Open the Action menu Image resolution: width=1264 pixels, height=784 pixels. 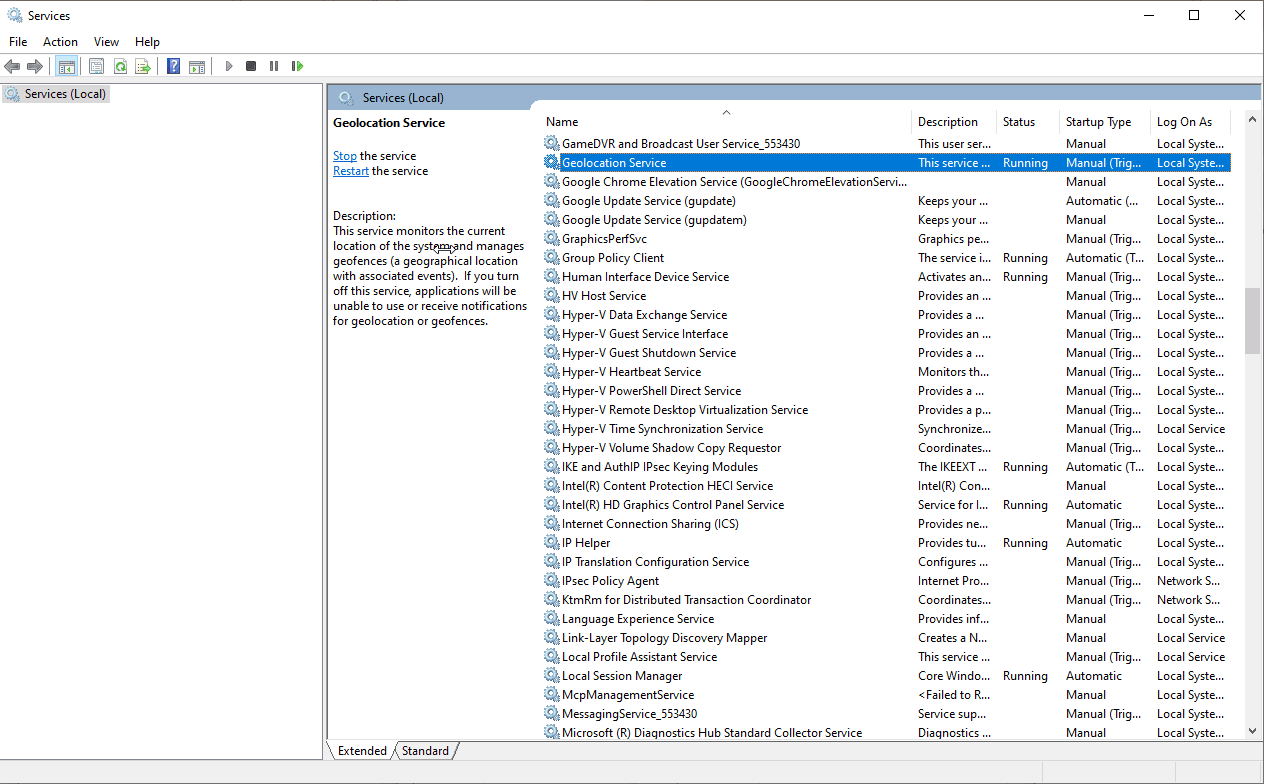click(x=60, y=42)
